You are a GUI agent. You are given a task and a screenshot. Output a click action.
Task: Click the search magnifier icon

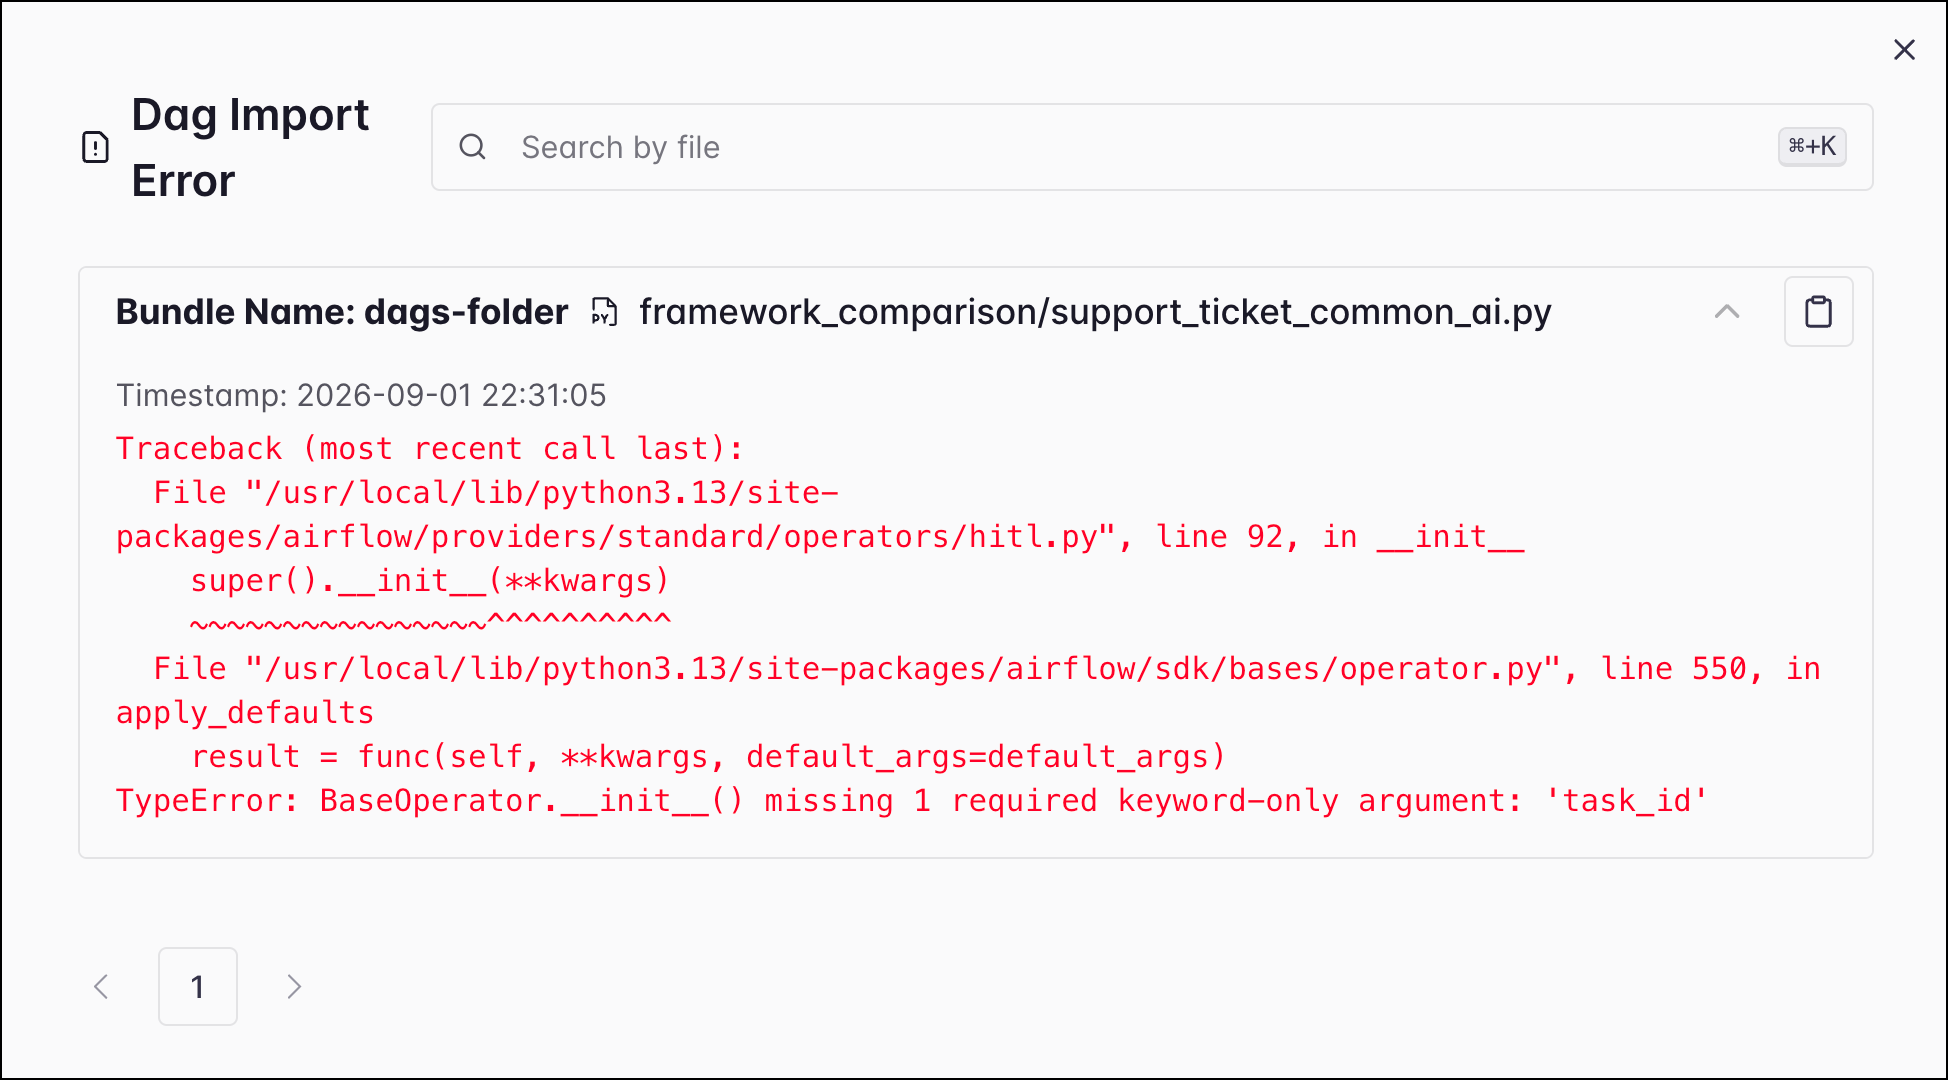coord(472,147)
